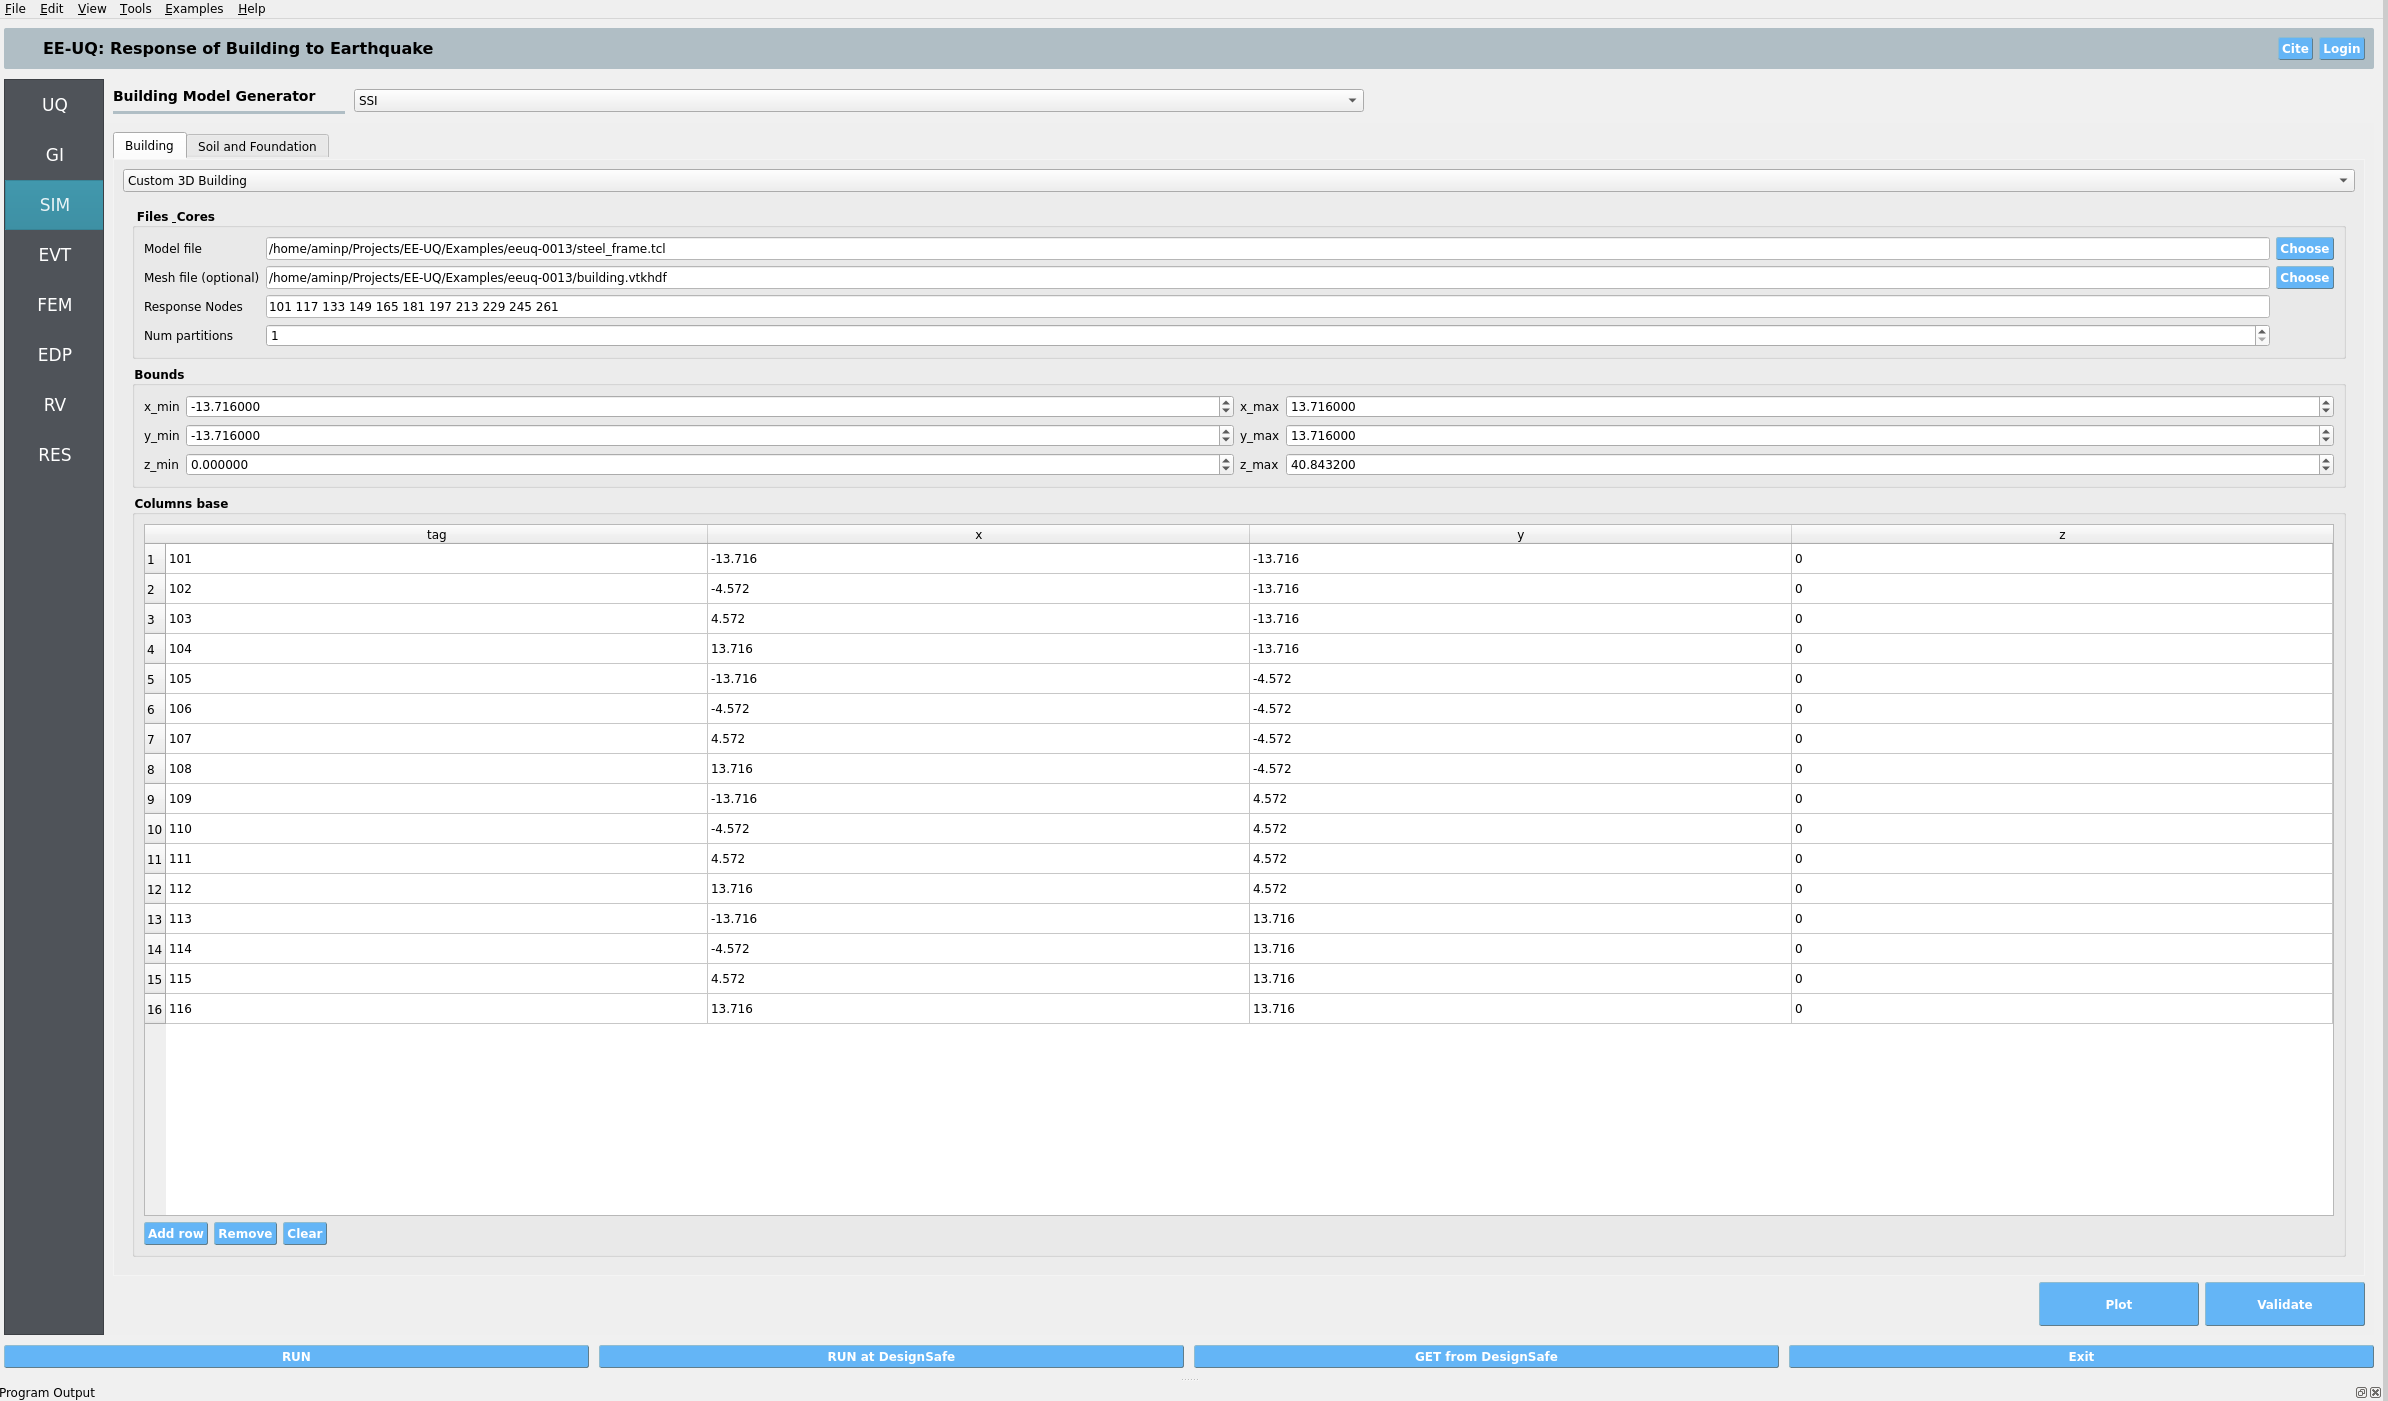Increment the x_min bound value

click(x=1226, y=402)
